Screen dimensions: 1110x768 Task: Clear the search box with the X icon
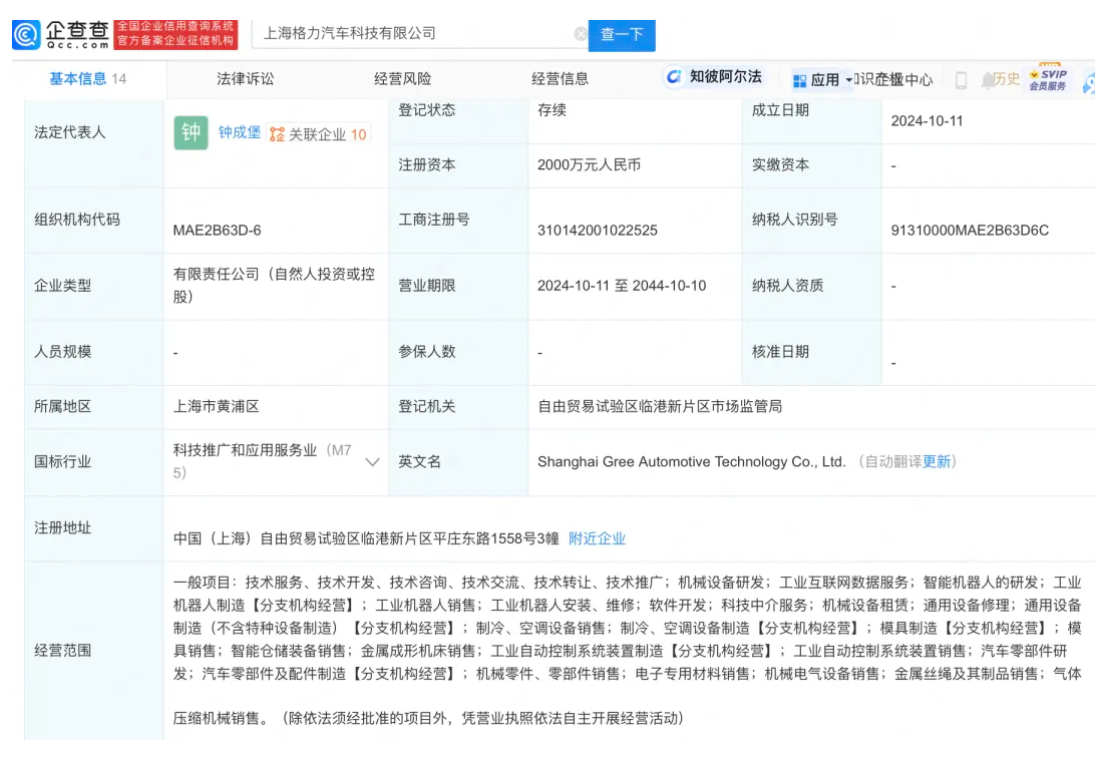point(580,34)
